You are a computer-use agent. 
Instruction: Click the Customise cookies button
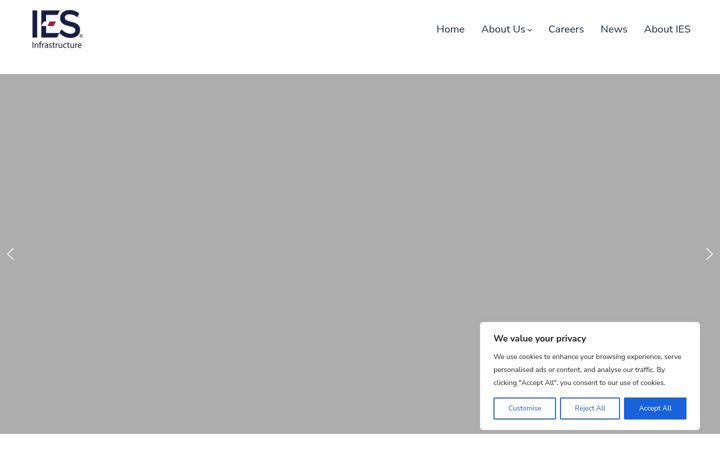click(x=524, y=408)
